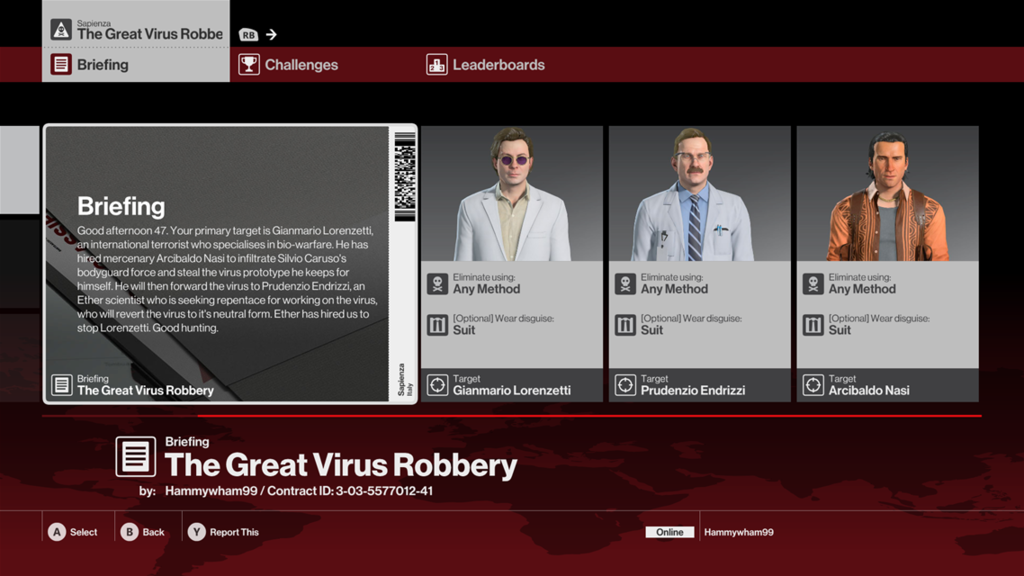This screenshot has width=1024, height=576.
Task: Click the B Back button
Action: tap(142, 532)
